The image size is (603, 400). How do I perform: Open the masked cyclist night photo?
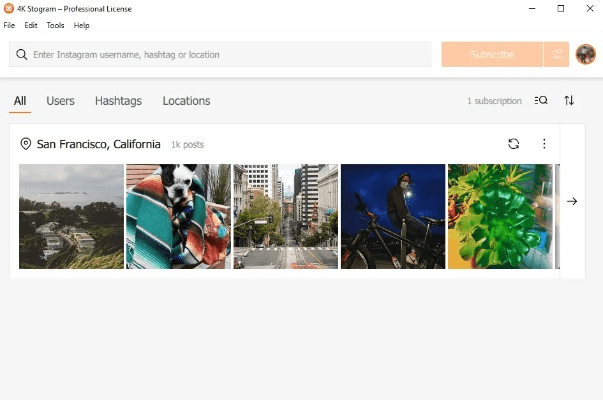point(393,217)
